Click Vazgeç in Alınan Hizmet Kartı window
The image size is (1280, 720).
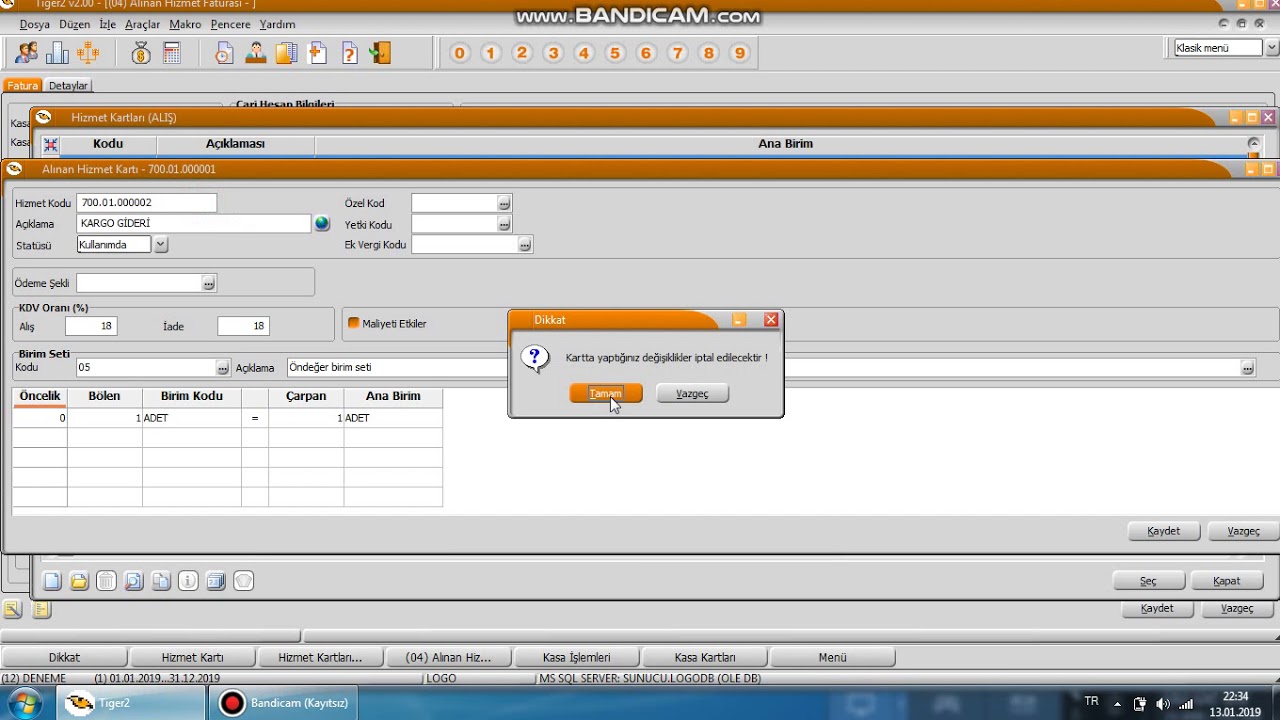[x=1244, y=531]
